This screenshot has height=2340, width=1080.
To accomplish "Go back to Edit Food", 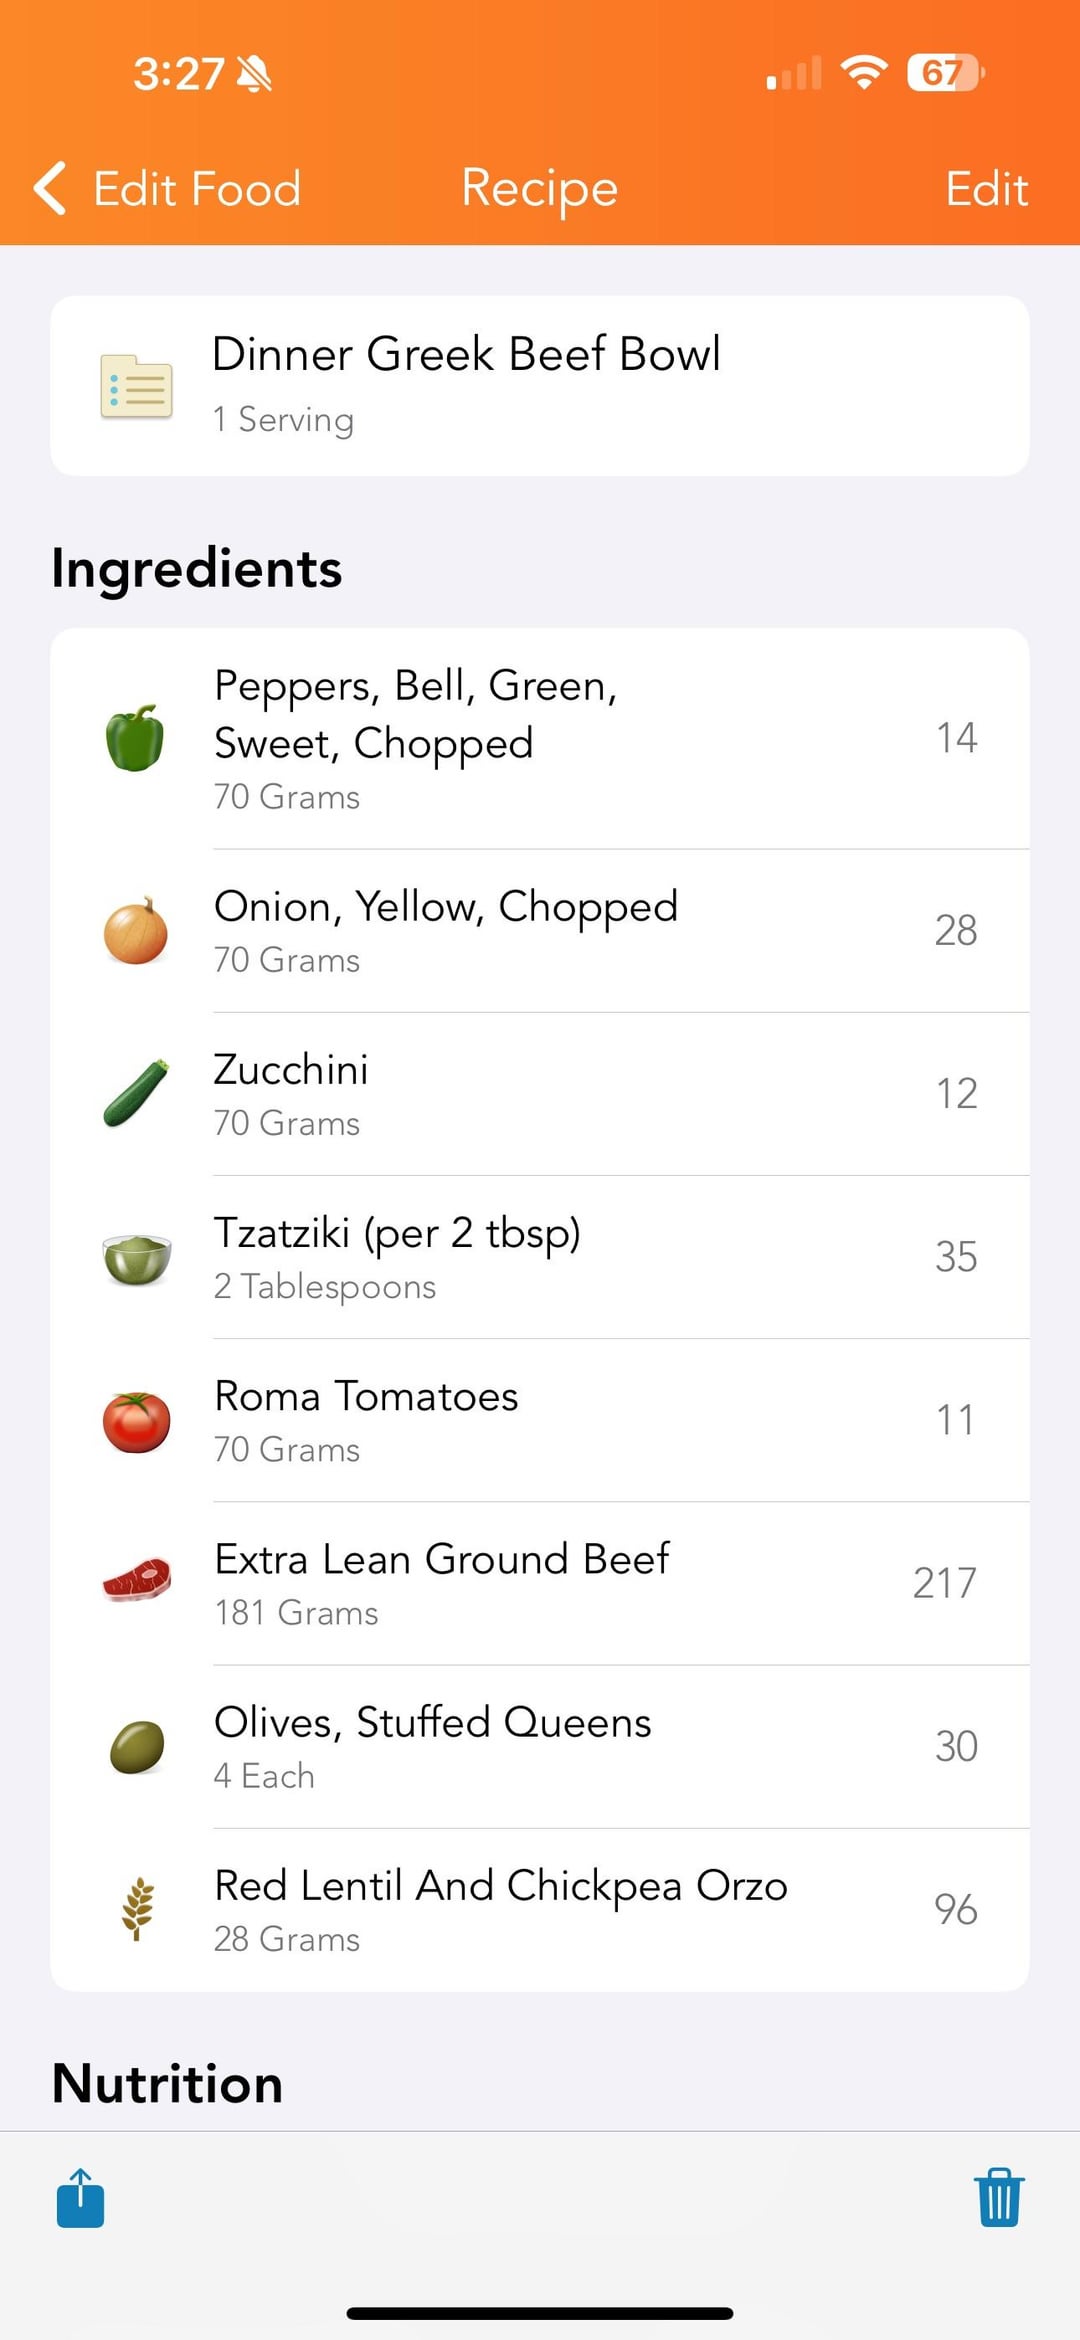I will coord(168,189).
